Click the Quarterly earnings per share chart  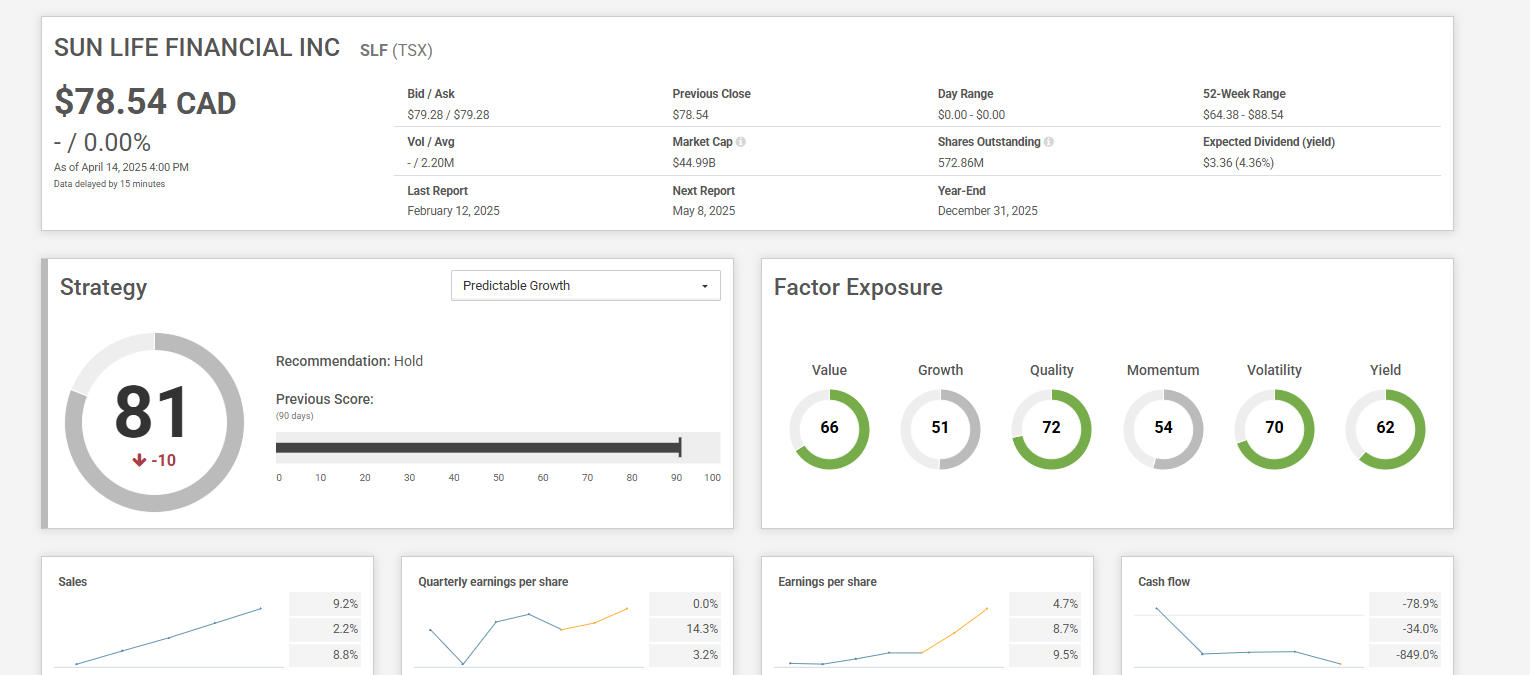click(529, 634)
